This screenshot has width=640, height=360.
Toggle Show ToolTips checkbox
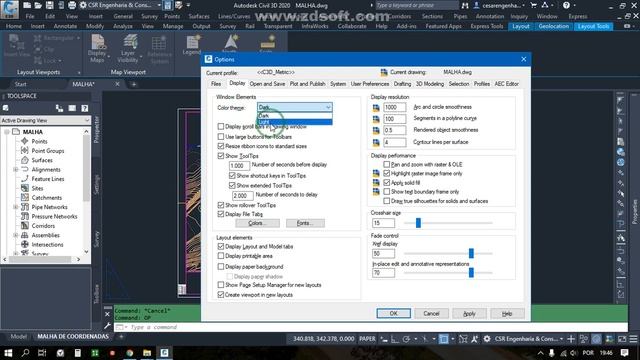click(x=221, y=156)
